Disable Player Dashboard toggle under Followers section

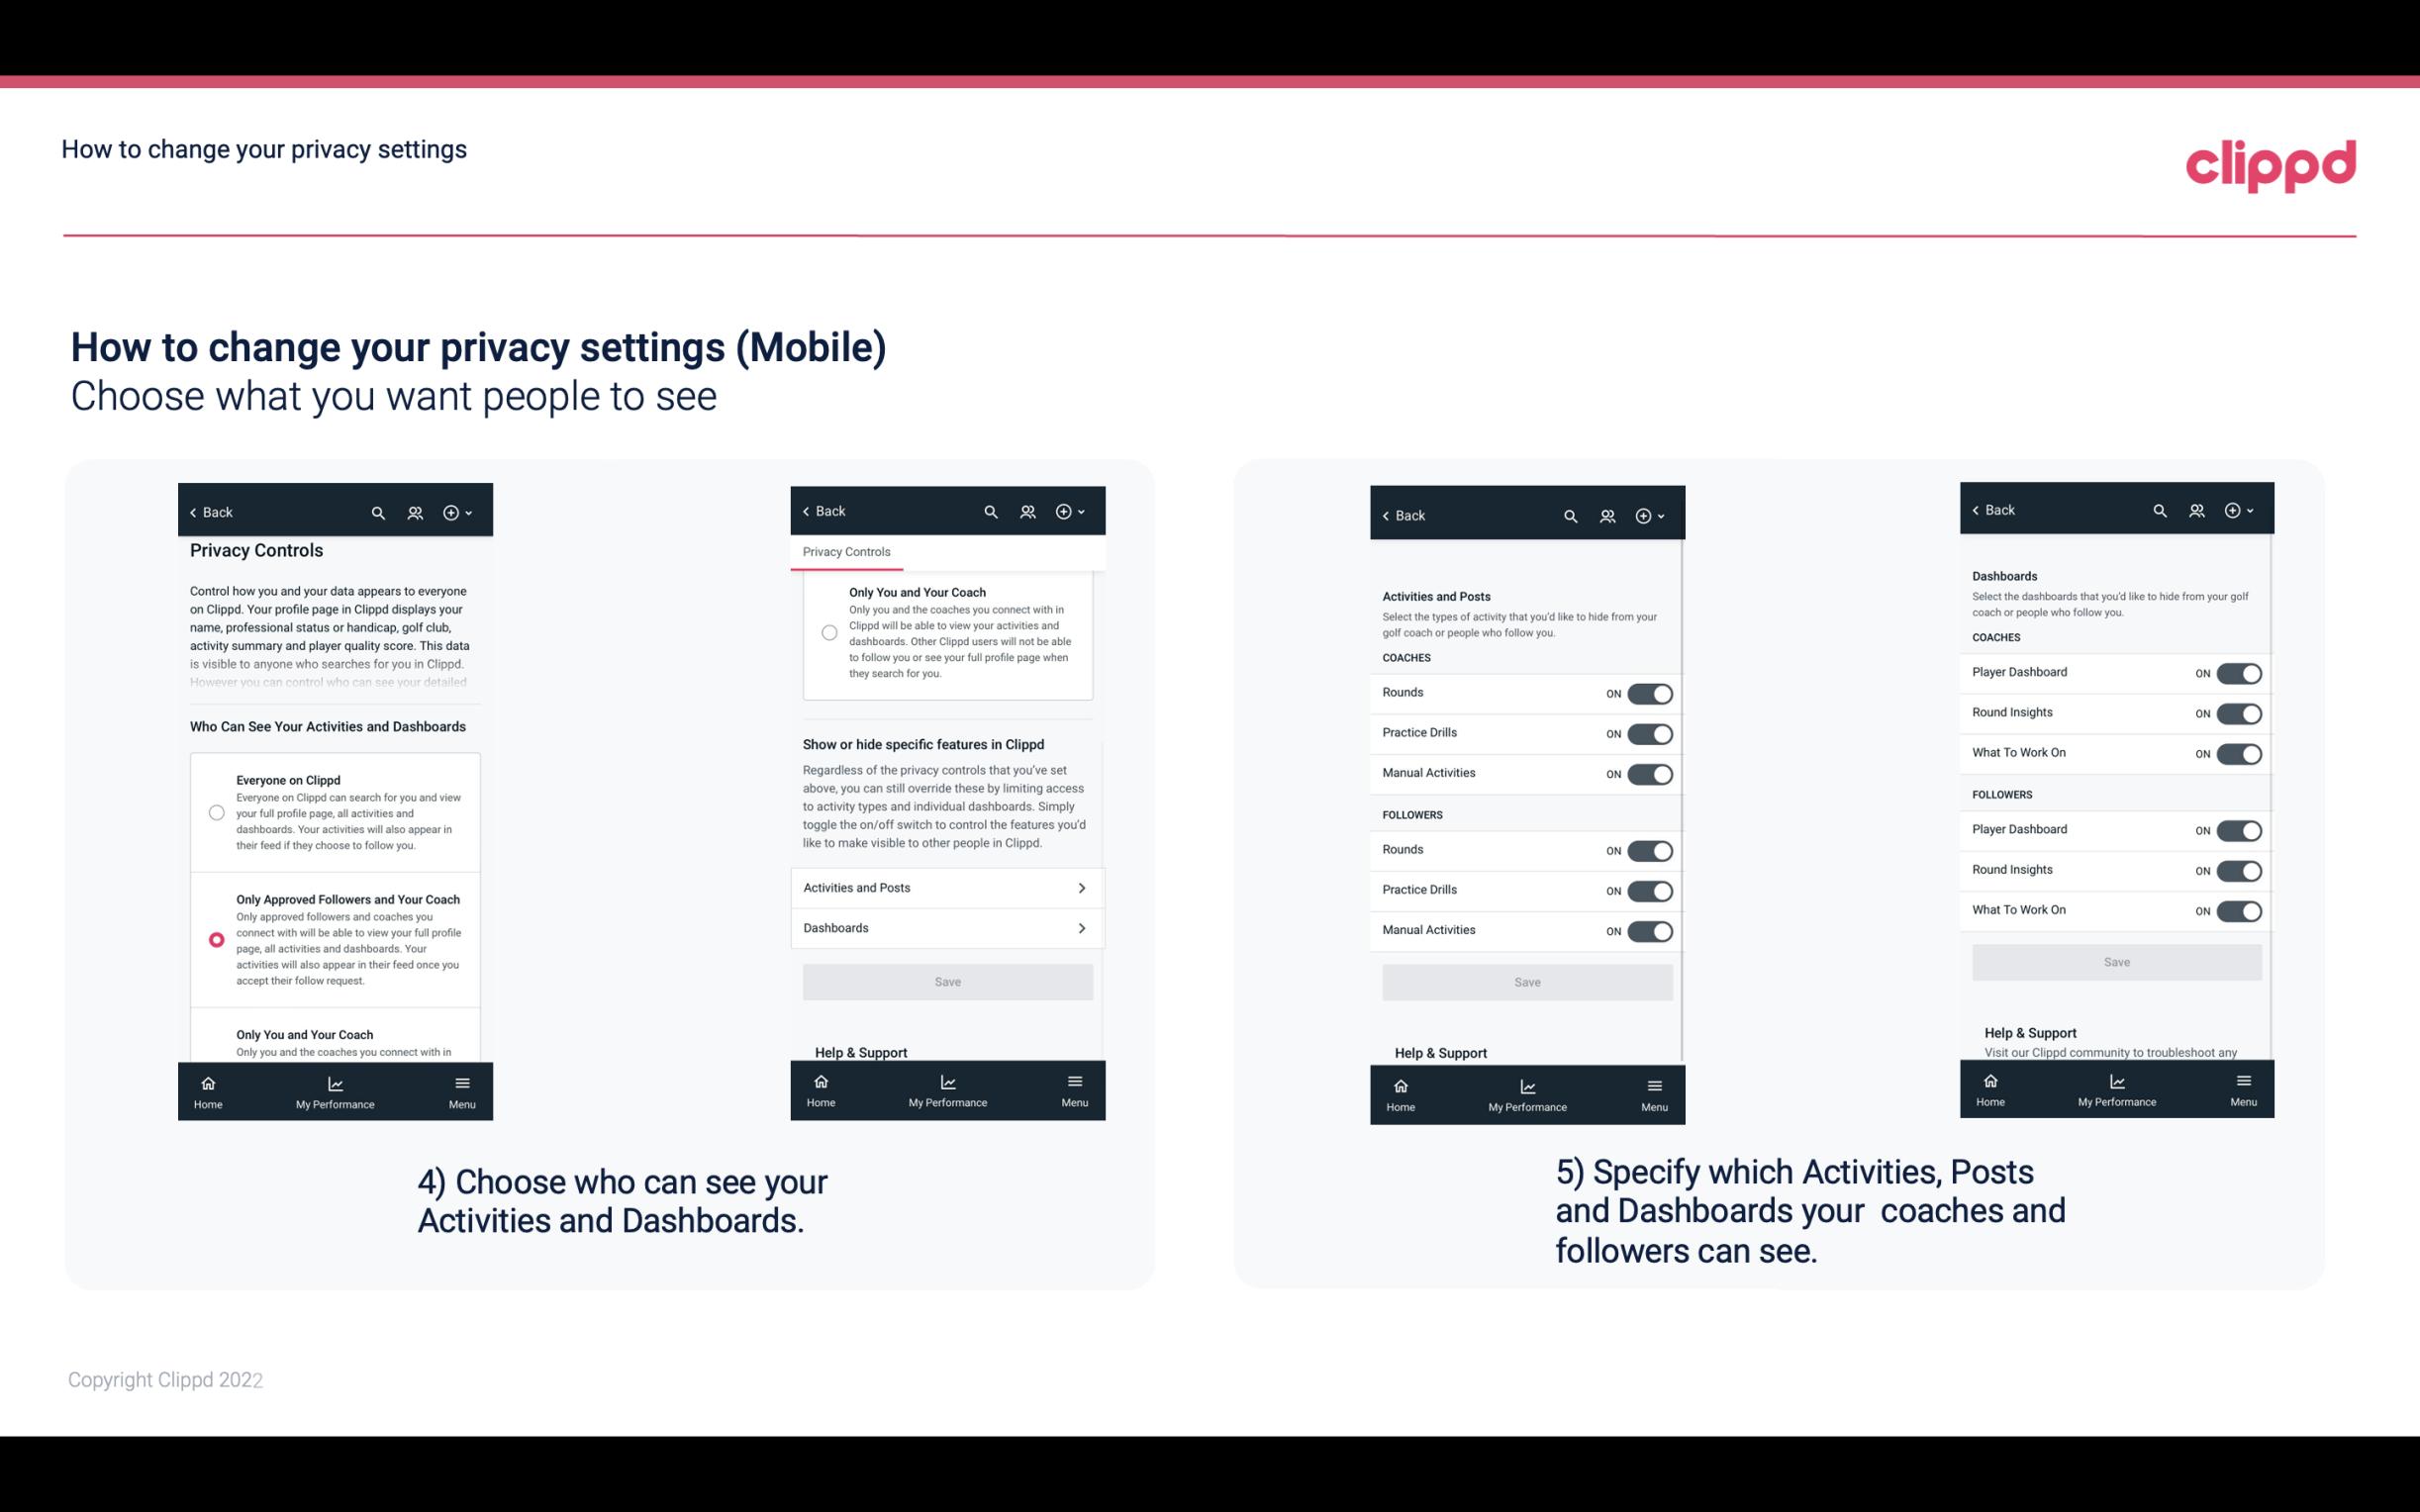point(2239,829)
